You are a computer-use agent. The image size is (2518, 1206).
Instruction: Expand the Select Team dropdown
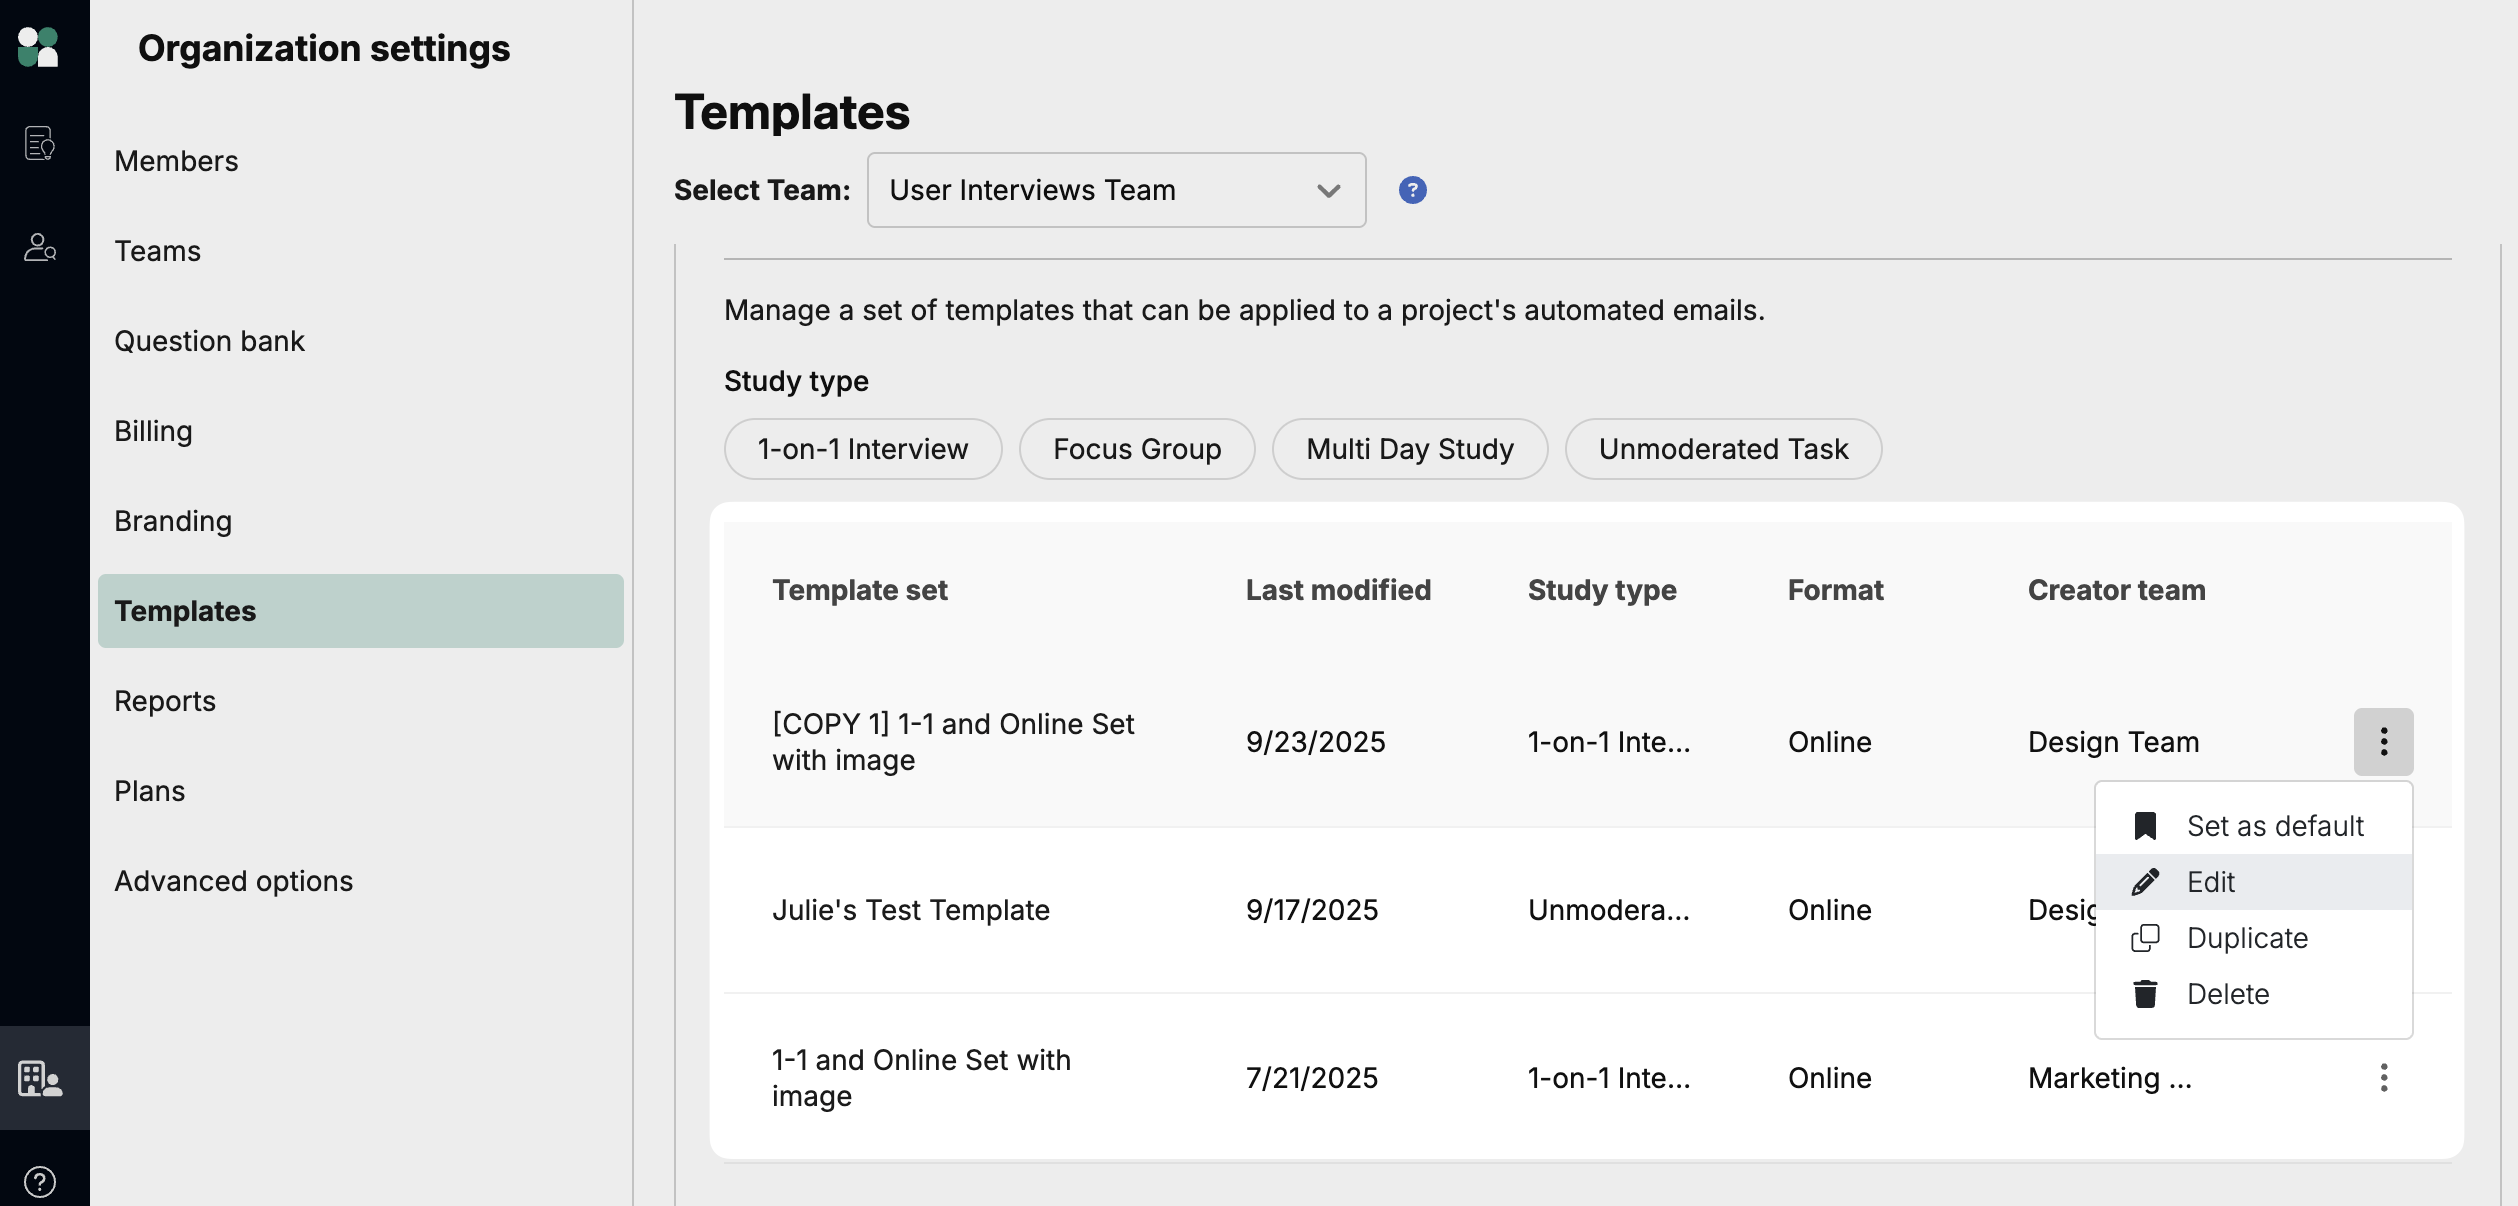(x=1115, y=190)
